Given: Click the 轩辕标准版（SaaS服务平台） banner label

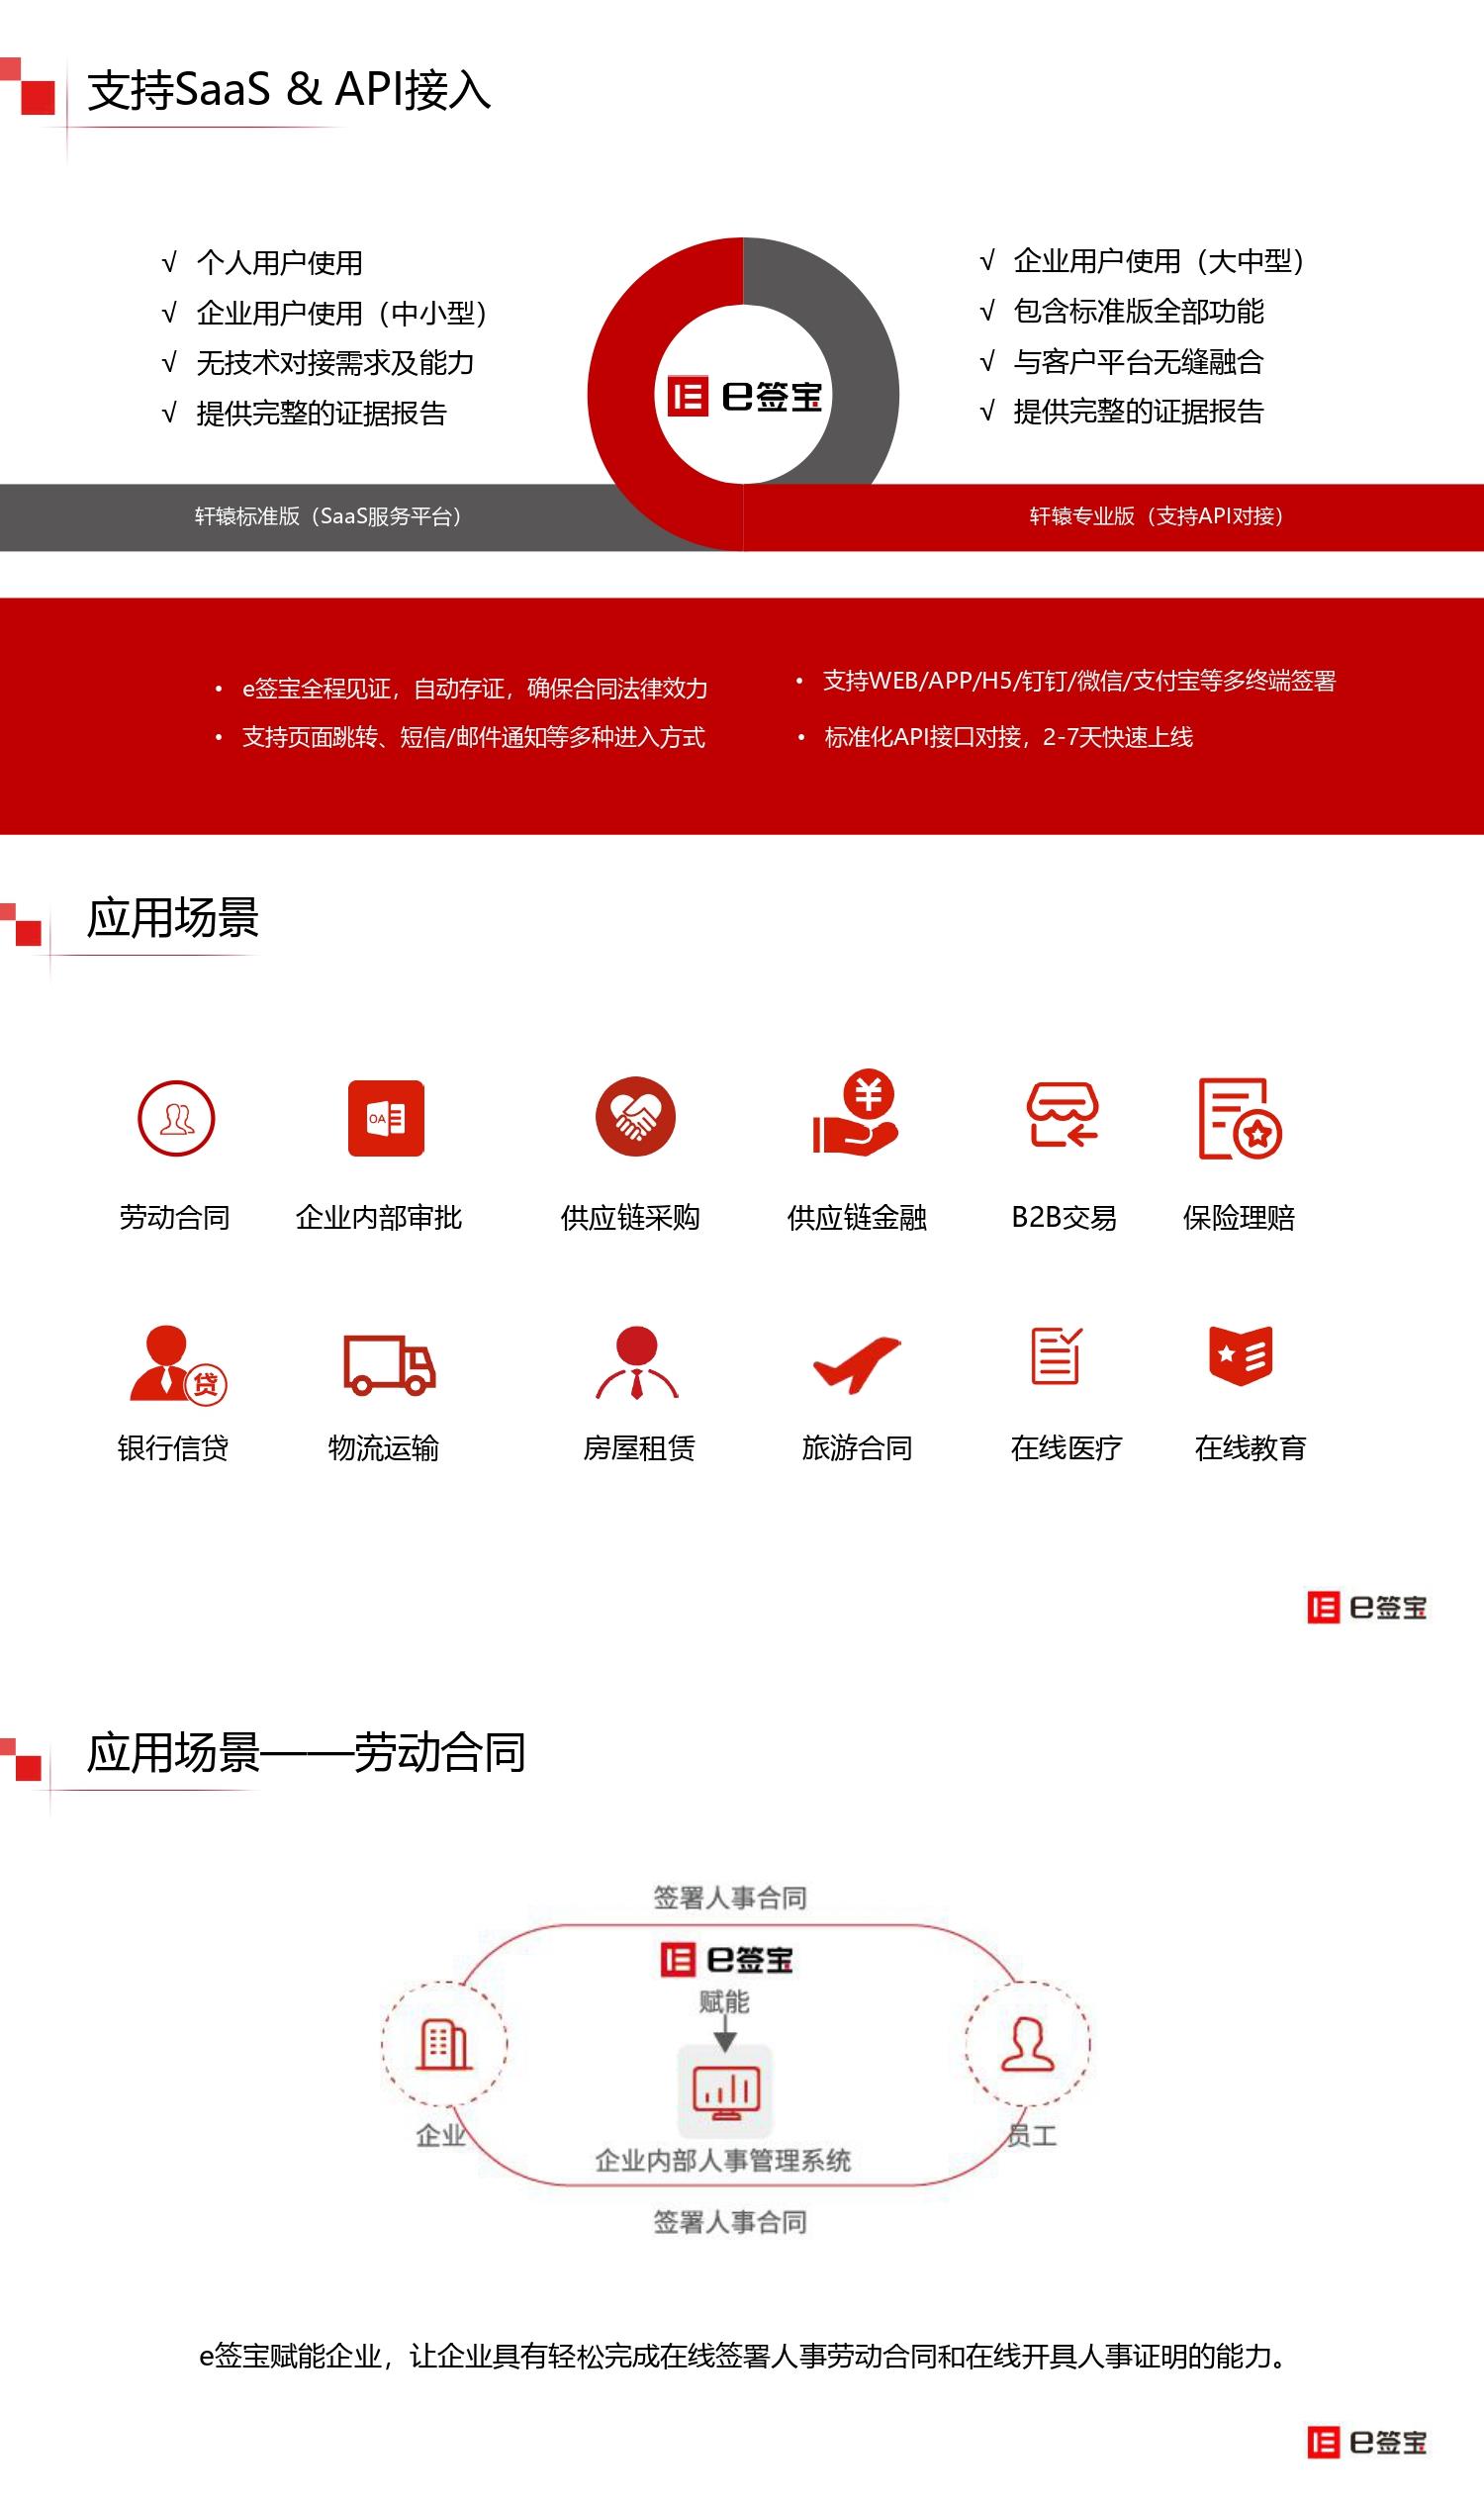Looking at the screenshot, I should [x=328, y=516].
